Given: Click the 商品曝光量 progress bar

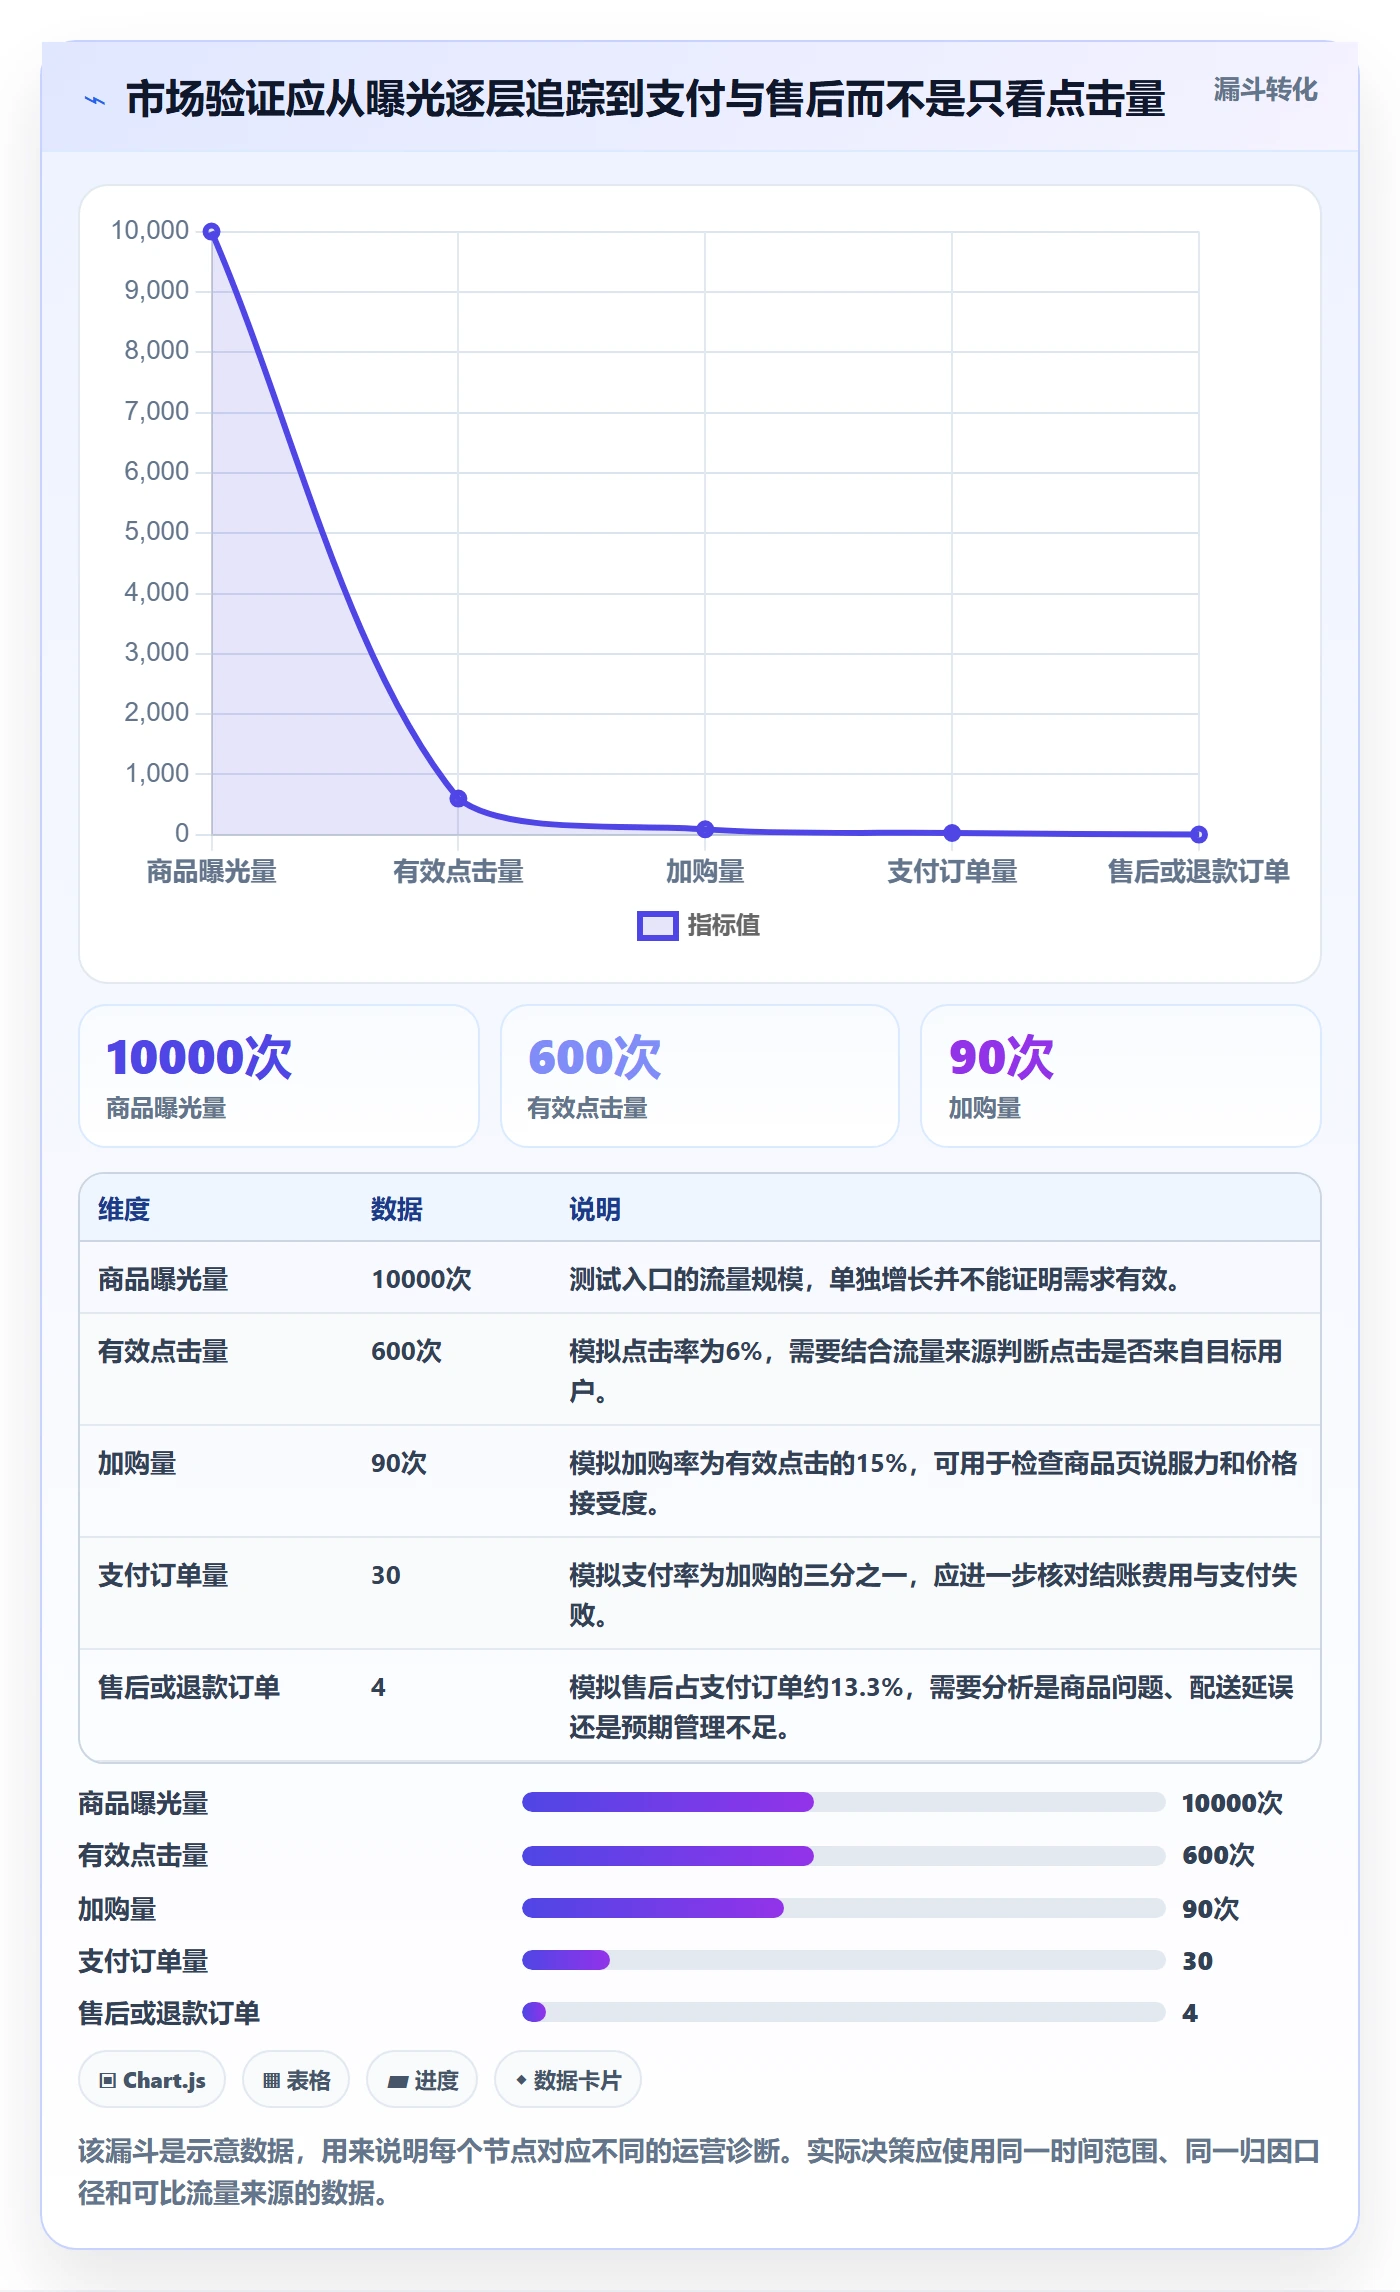Looking at the screenshot, I should pyautogui.click(x=843, y=1802).
